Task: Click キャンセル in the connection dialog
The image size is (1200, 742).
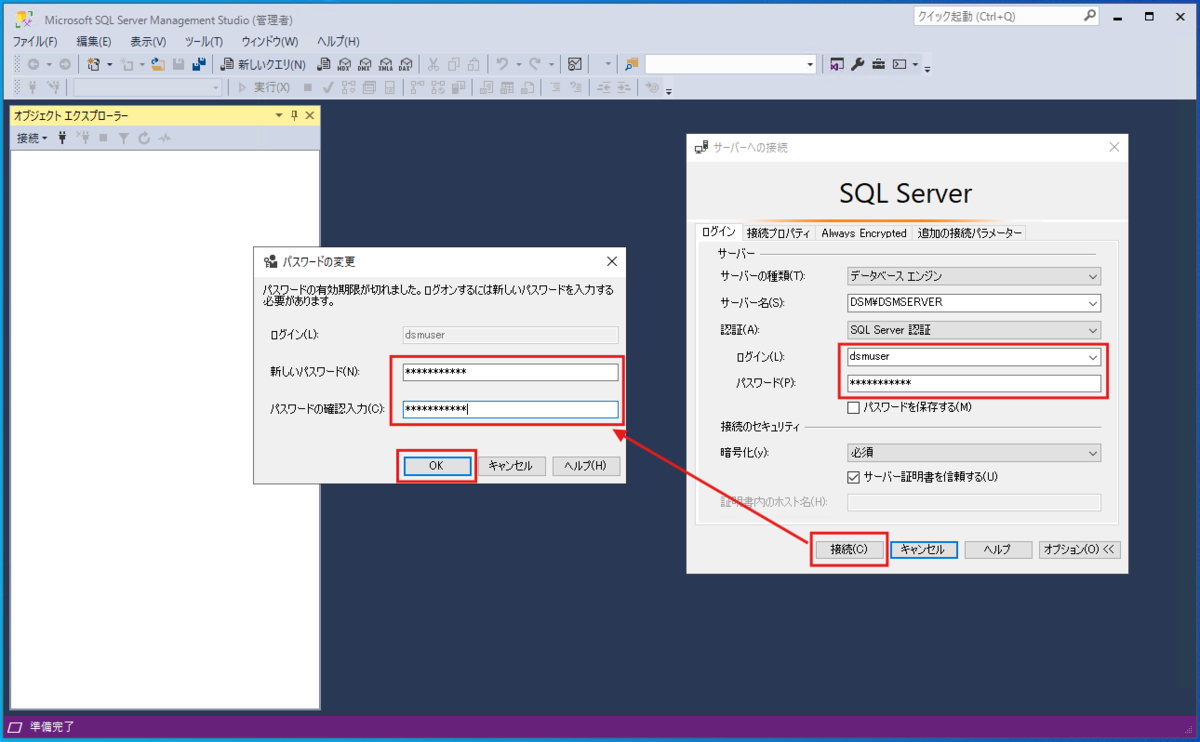Action: point(924,549)
